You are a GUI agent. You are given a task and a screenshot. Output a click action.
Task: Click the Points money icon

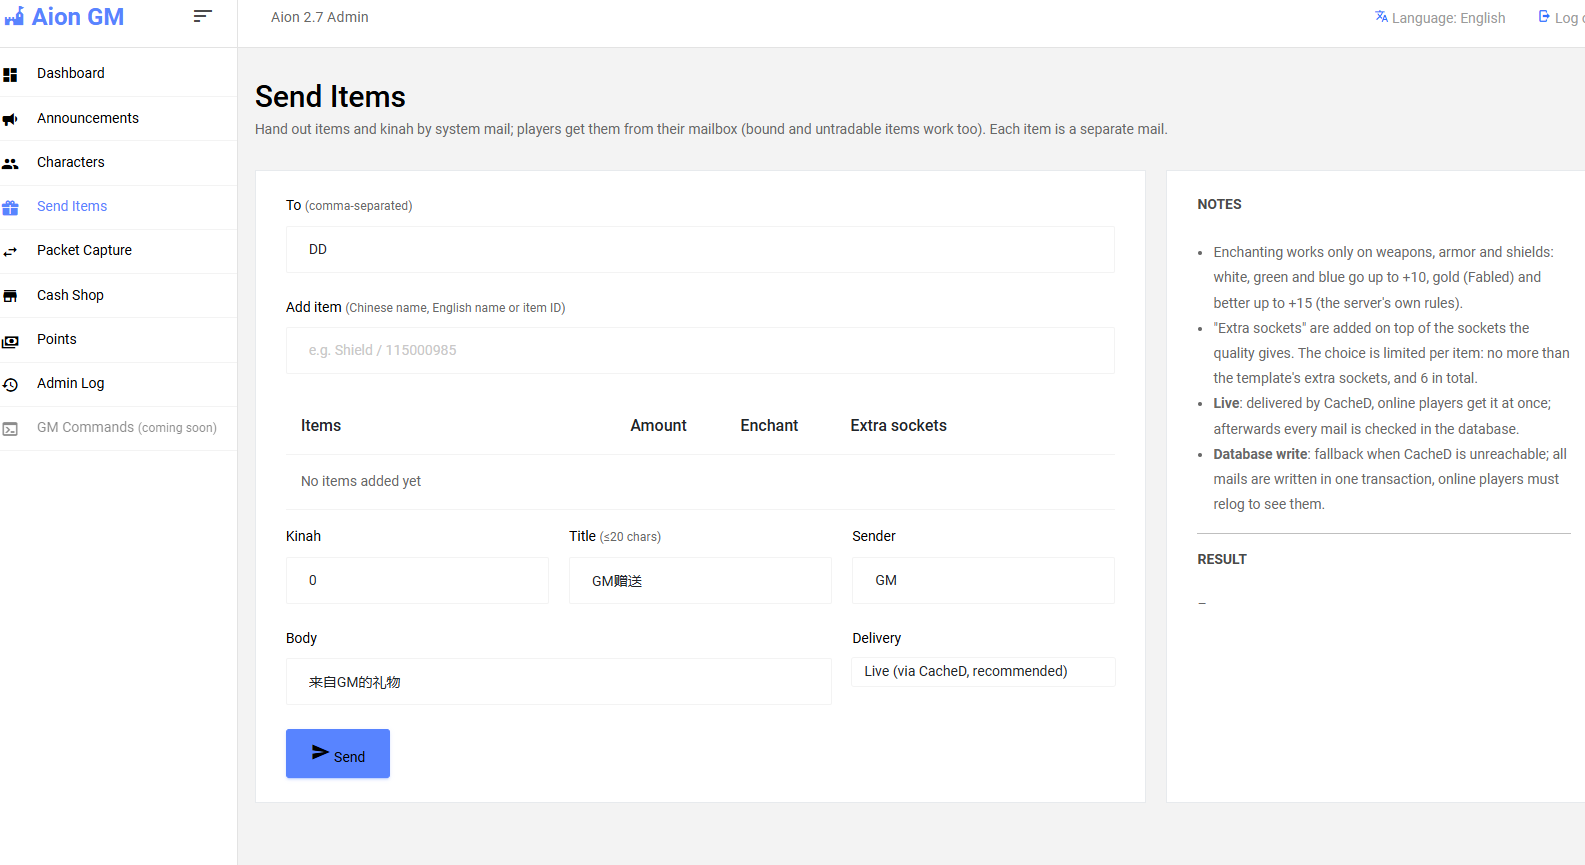[10, 340]
